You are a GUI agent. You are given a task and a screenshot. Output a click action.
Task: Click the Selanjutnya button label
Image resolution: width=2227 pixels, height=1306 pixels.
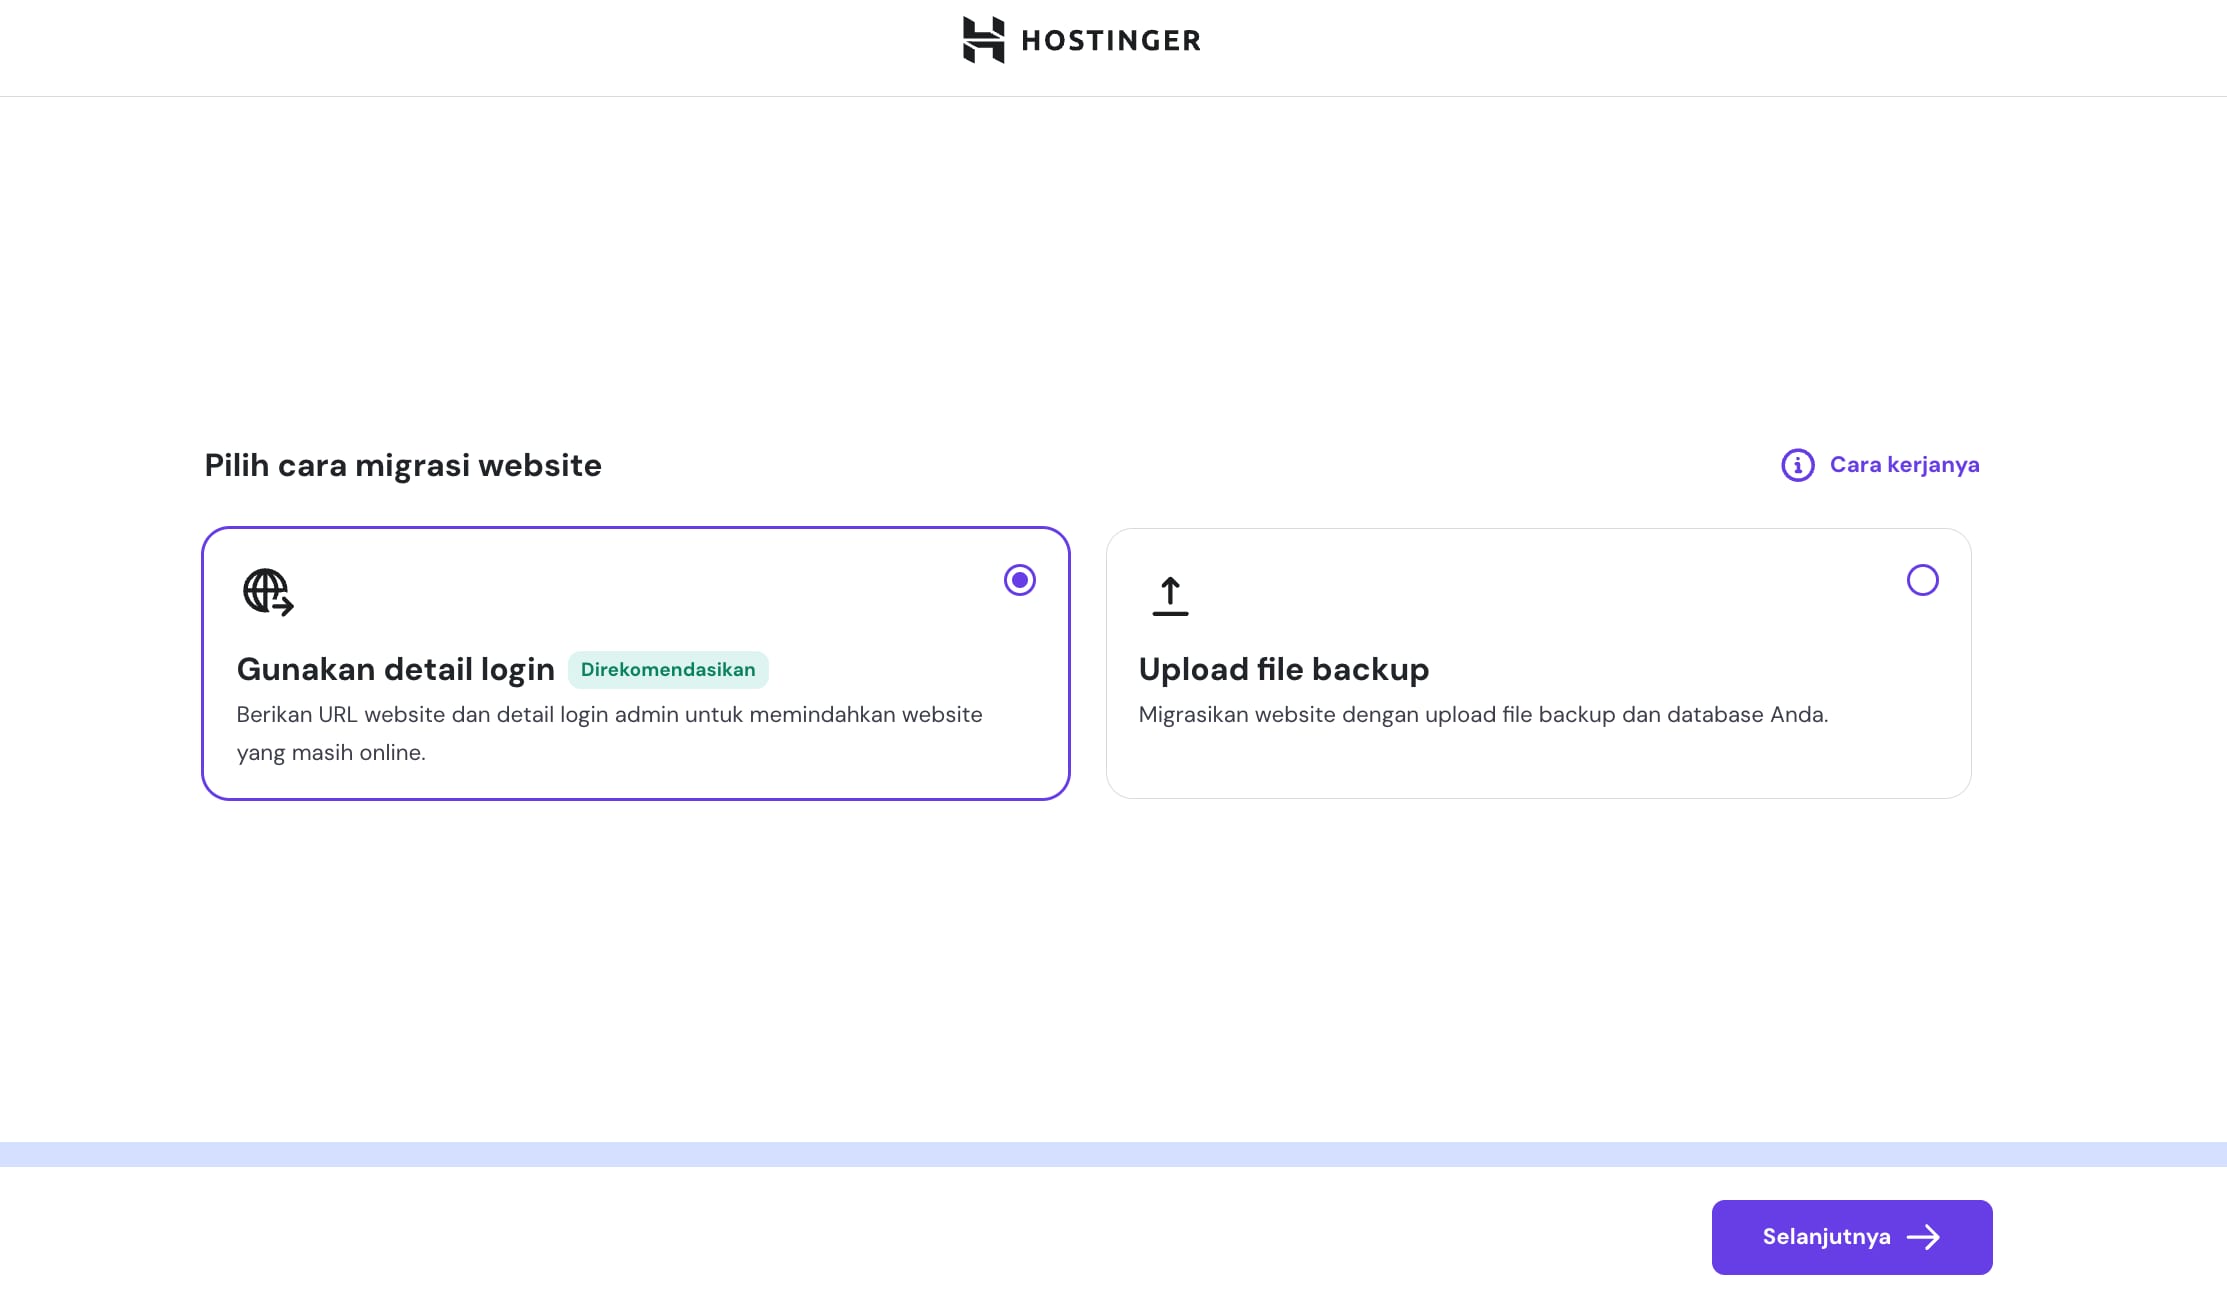[1826, 1237]
